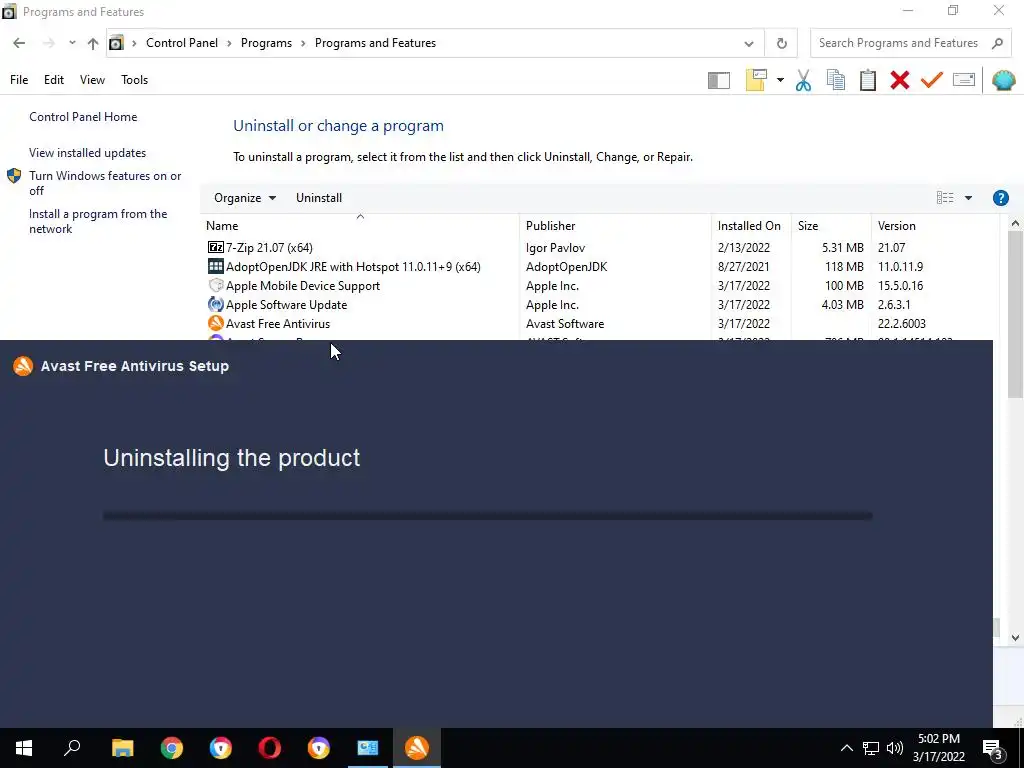1024x768 pixels.
Task: Click the Uninstall button
Action: click(319, 198)
